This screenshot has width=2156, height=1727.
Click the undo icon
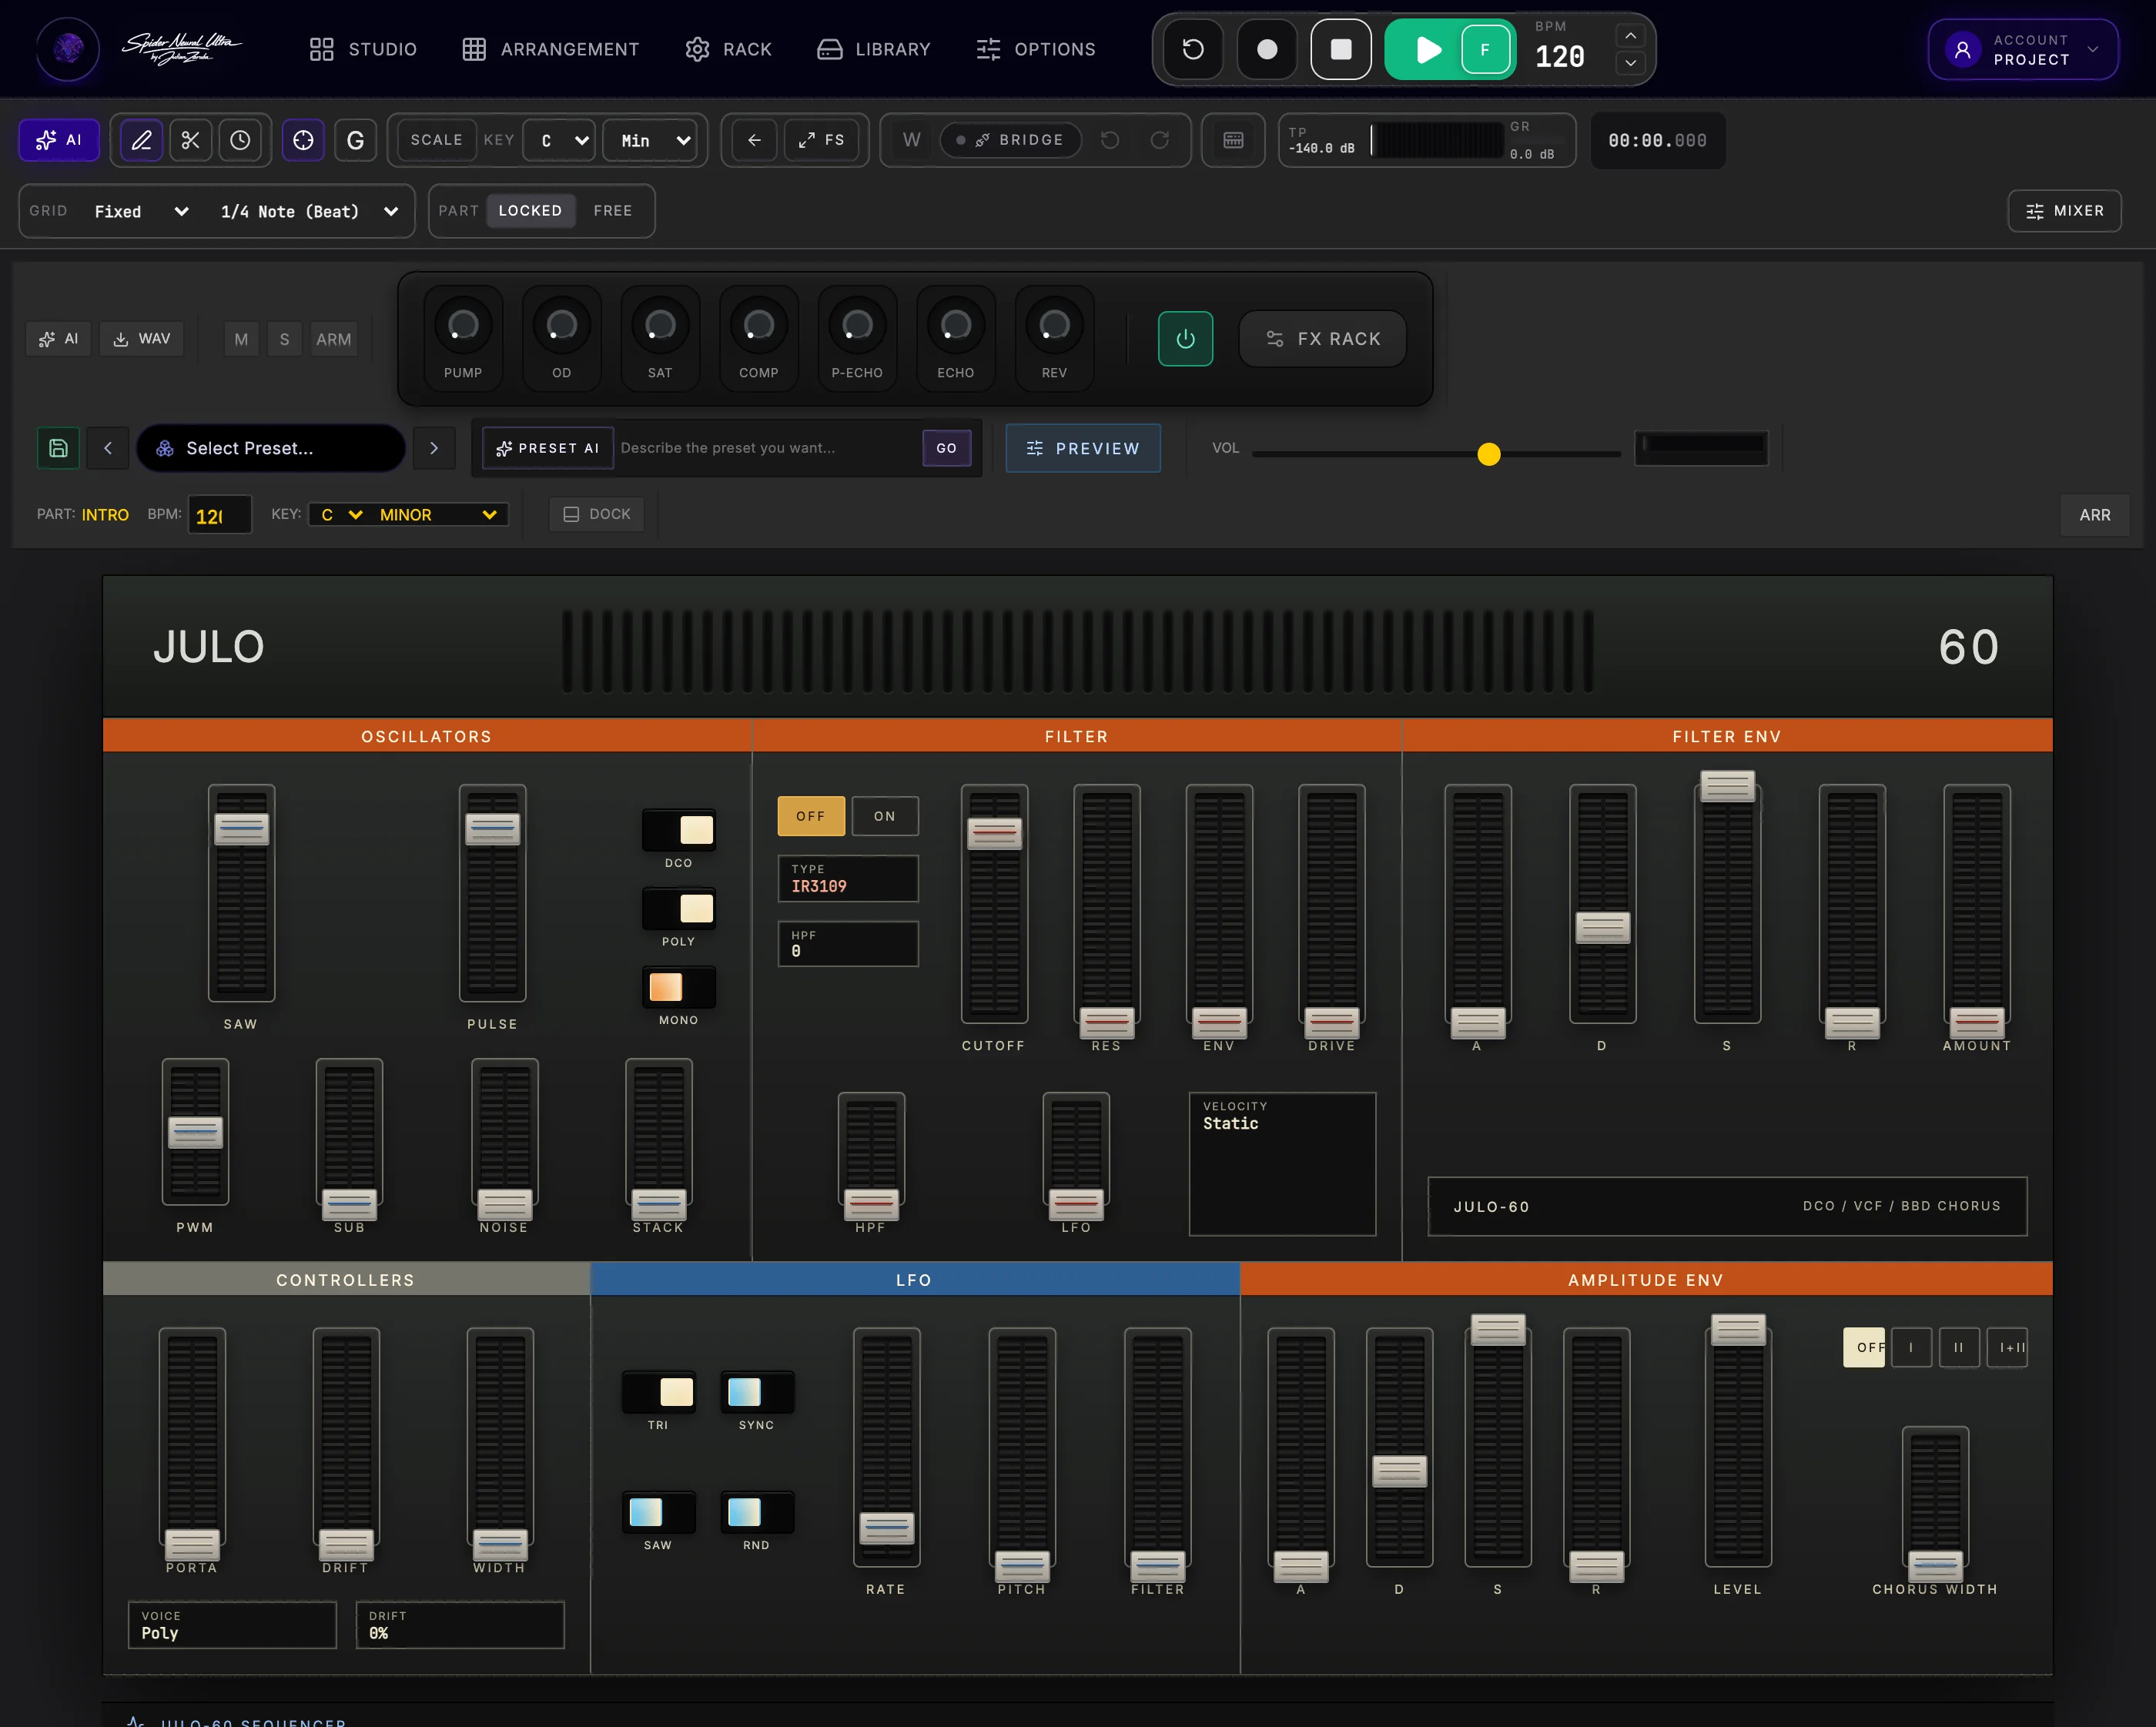click(x=1110, y=140)
